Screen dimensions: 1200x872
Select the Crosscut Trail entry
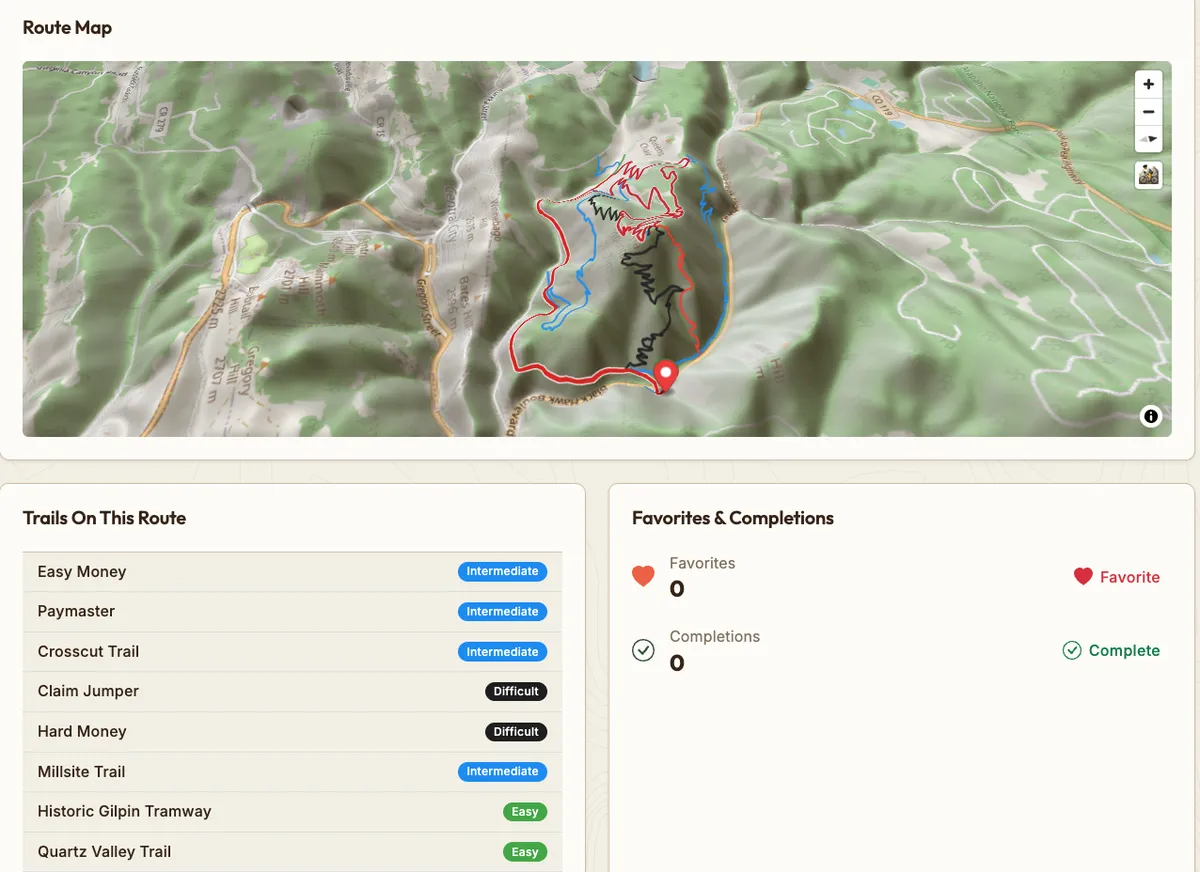(x=88, y=652)
